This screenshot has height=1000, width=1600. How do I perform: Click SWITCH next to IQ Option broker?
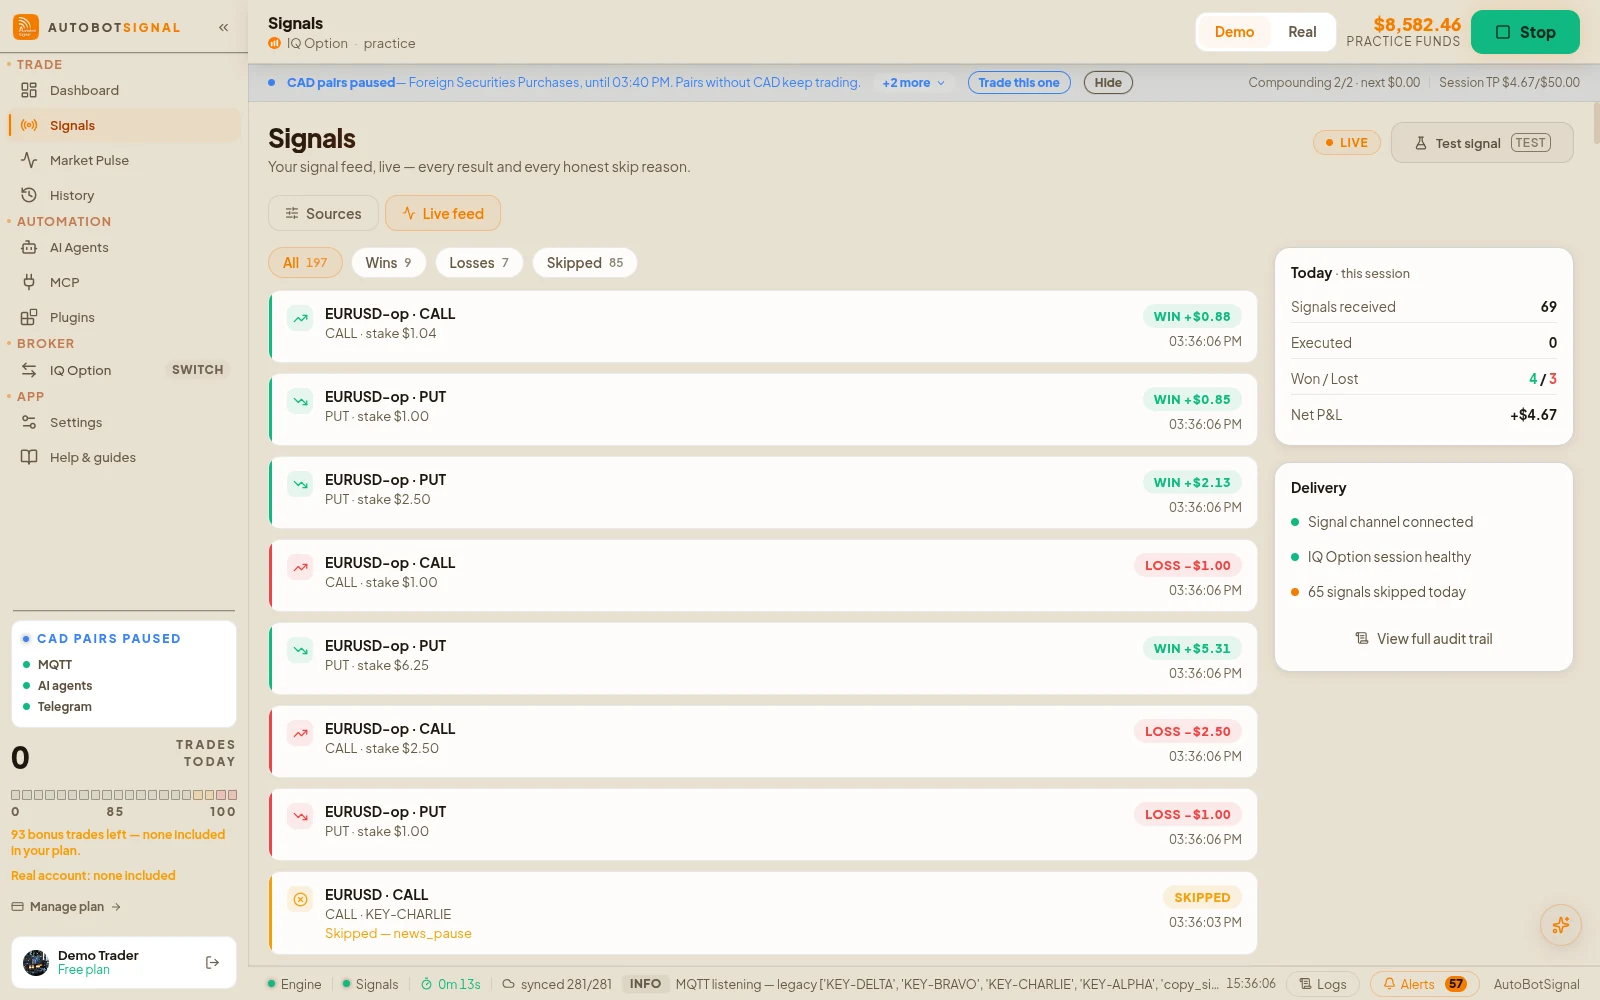(198, 370)
